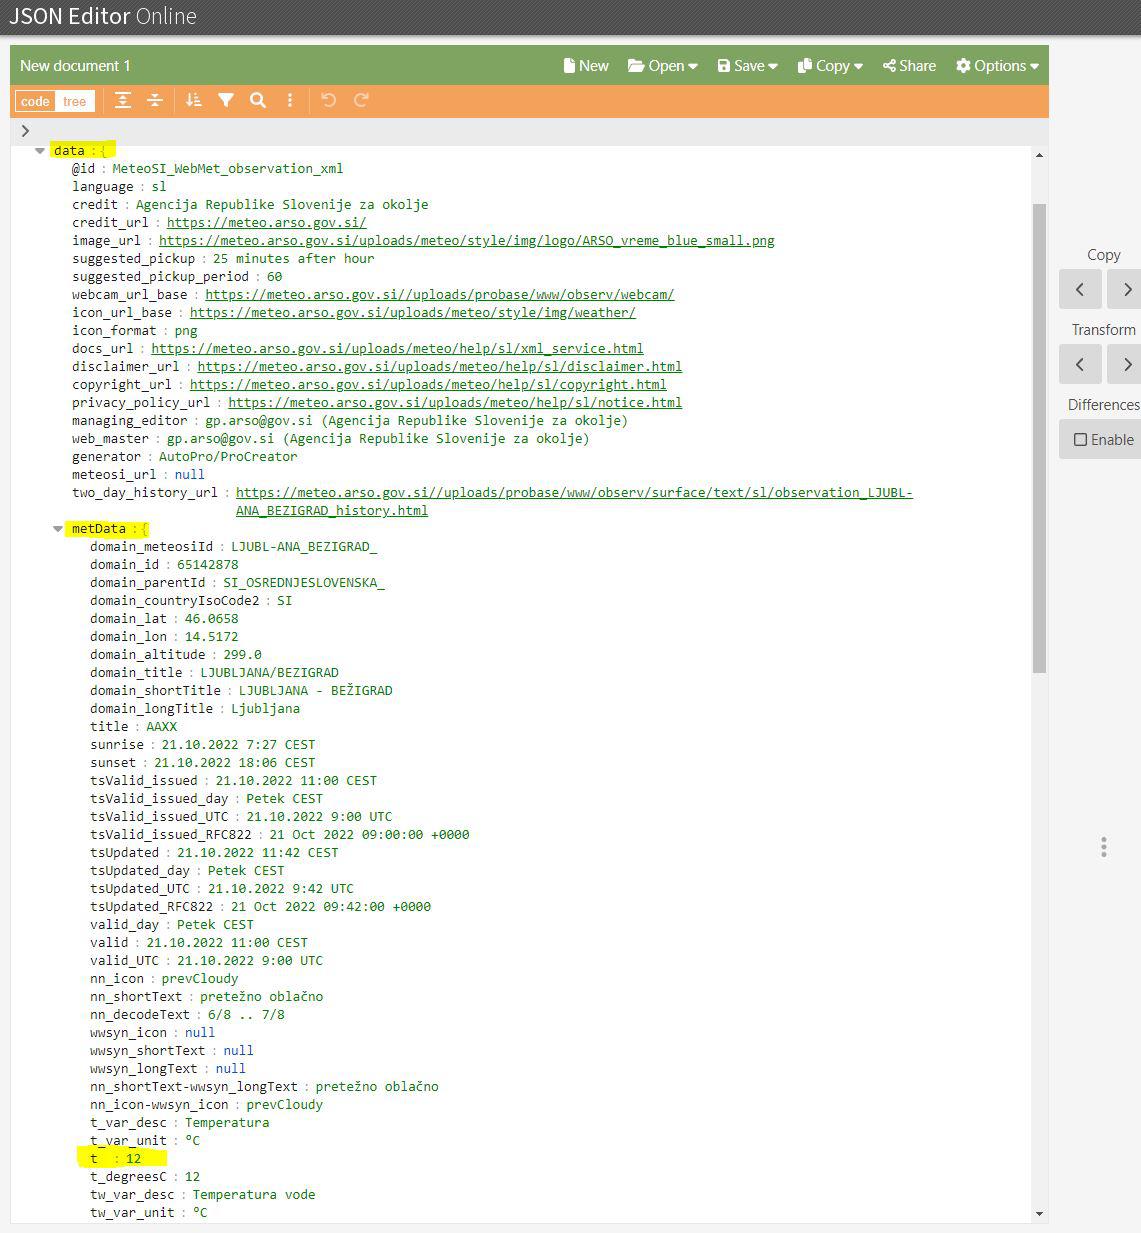This screenshot has width=1141, height=1233.
Task: Click the panel splitter dots handle
Action: point(1104,847)
